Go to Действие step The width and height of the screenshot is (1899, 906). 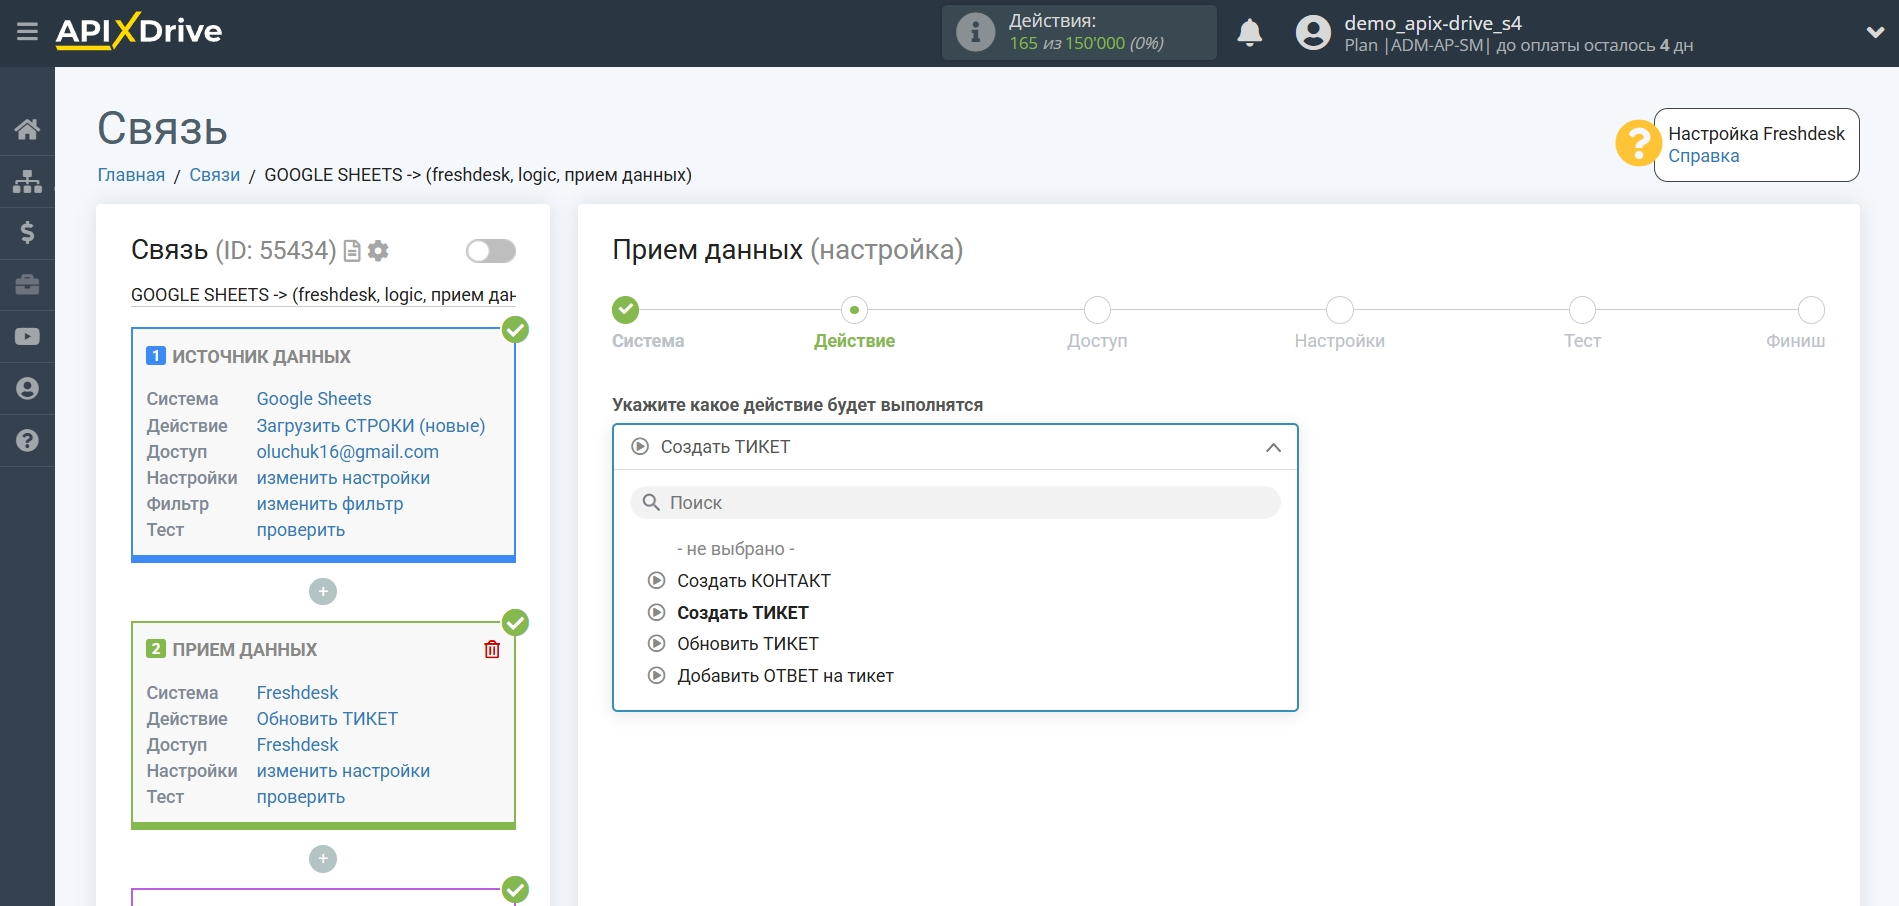click(x=854, y=310)
